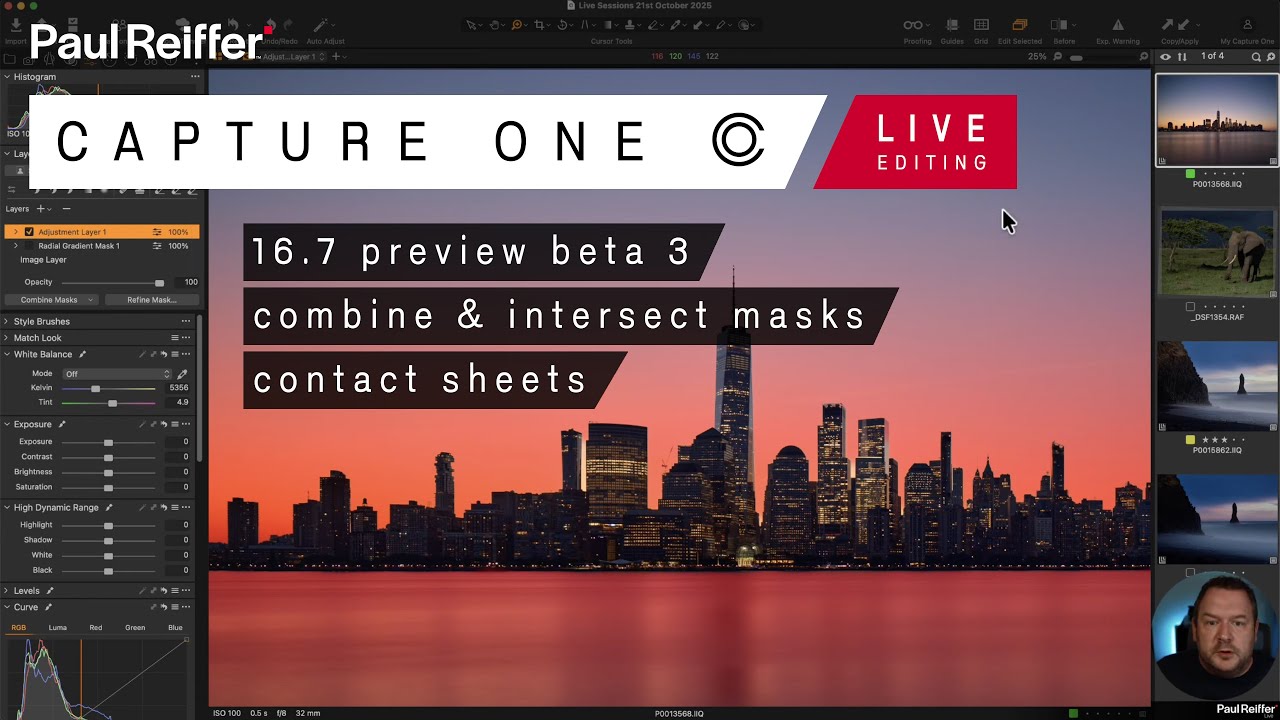Click the browser search magnifier icon
Screen dimensions: 1280x720
(x=1257, y=57)
